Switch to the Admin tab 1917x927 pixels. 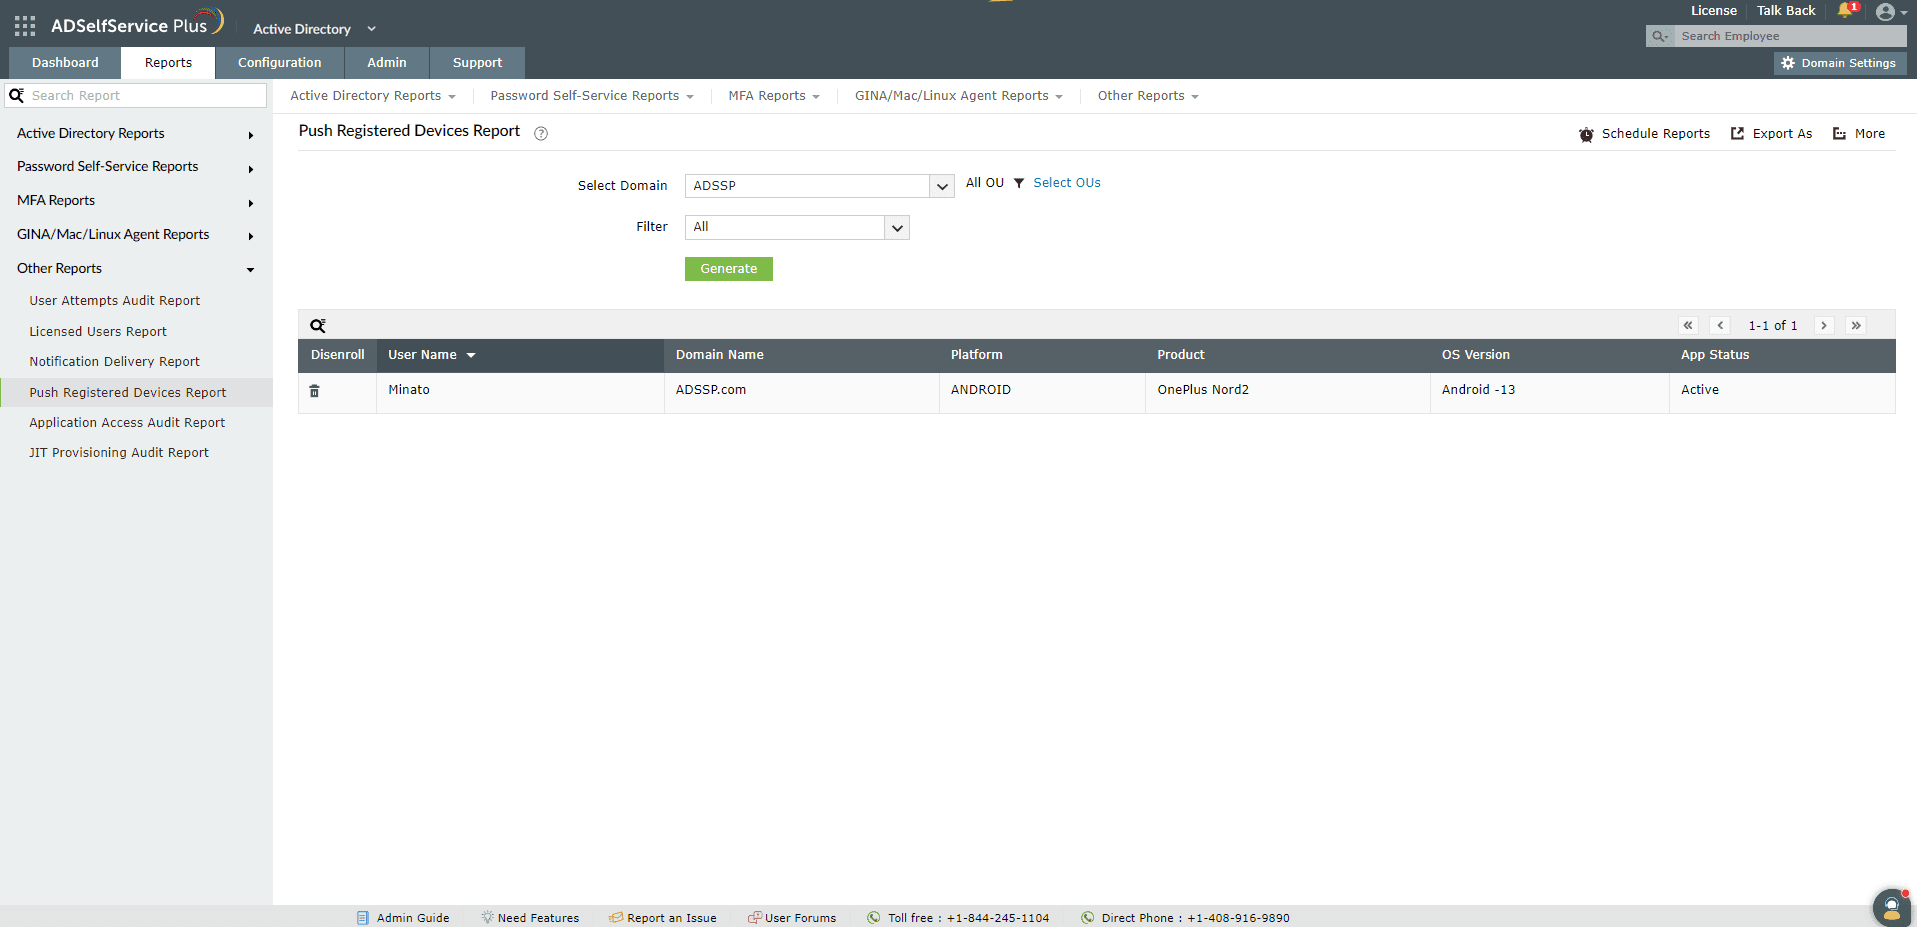pyautogui.click(x=387, y=63)
